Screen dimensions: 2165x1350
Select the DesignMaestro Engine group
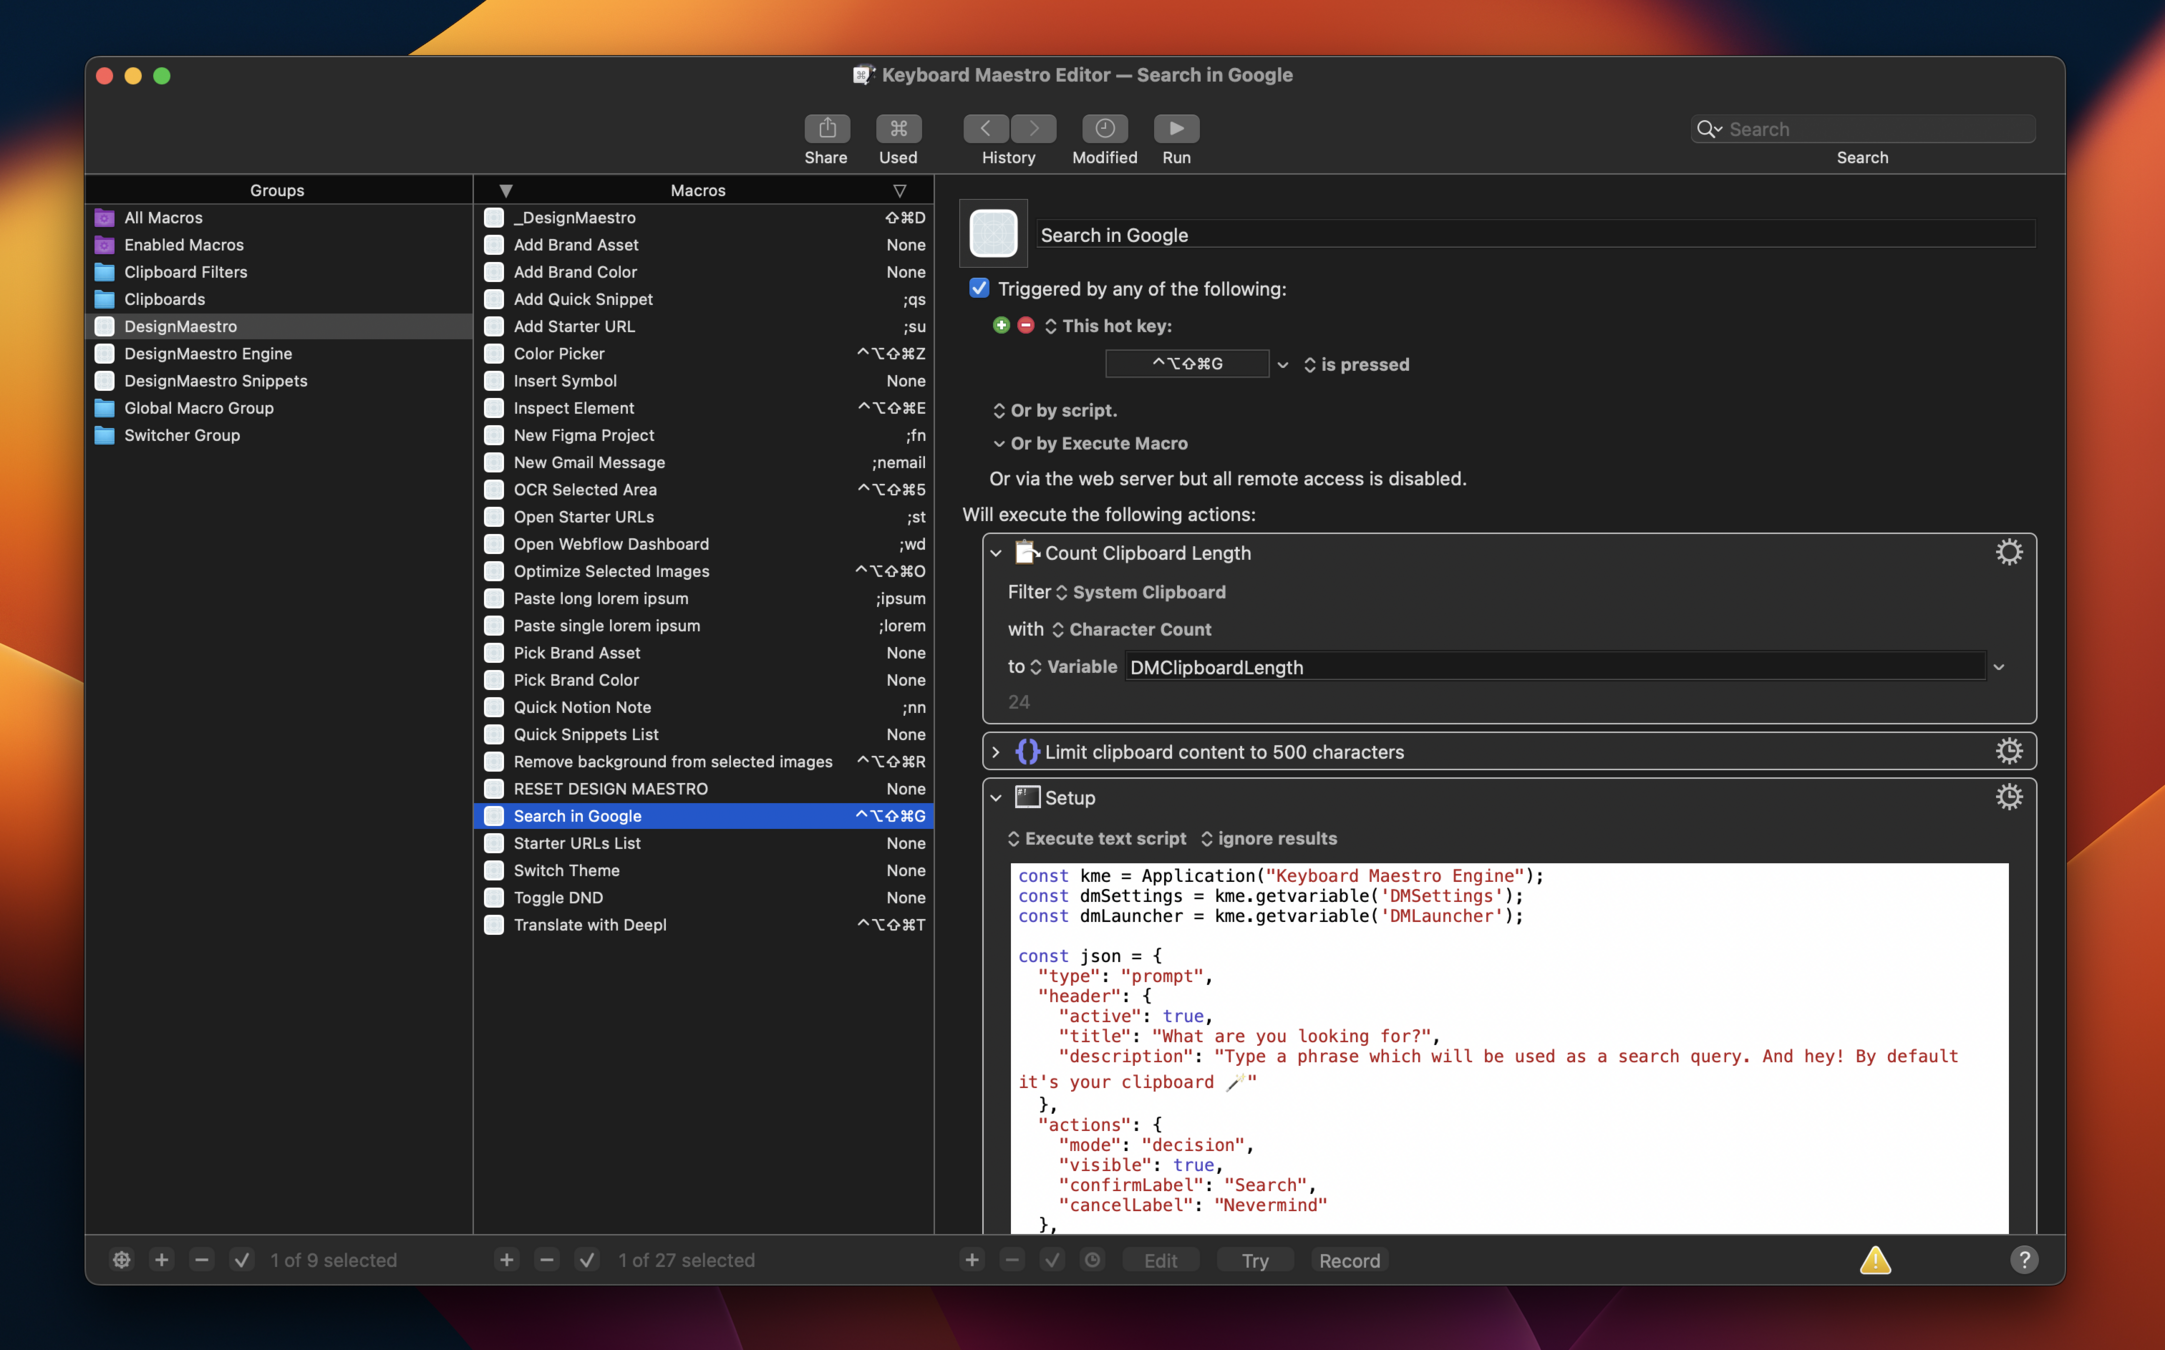[207, 353]
